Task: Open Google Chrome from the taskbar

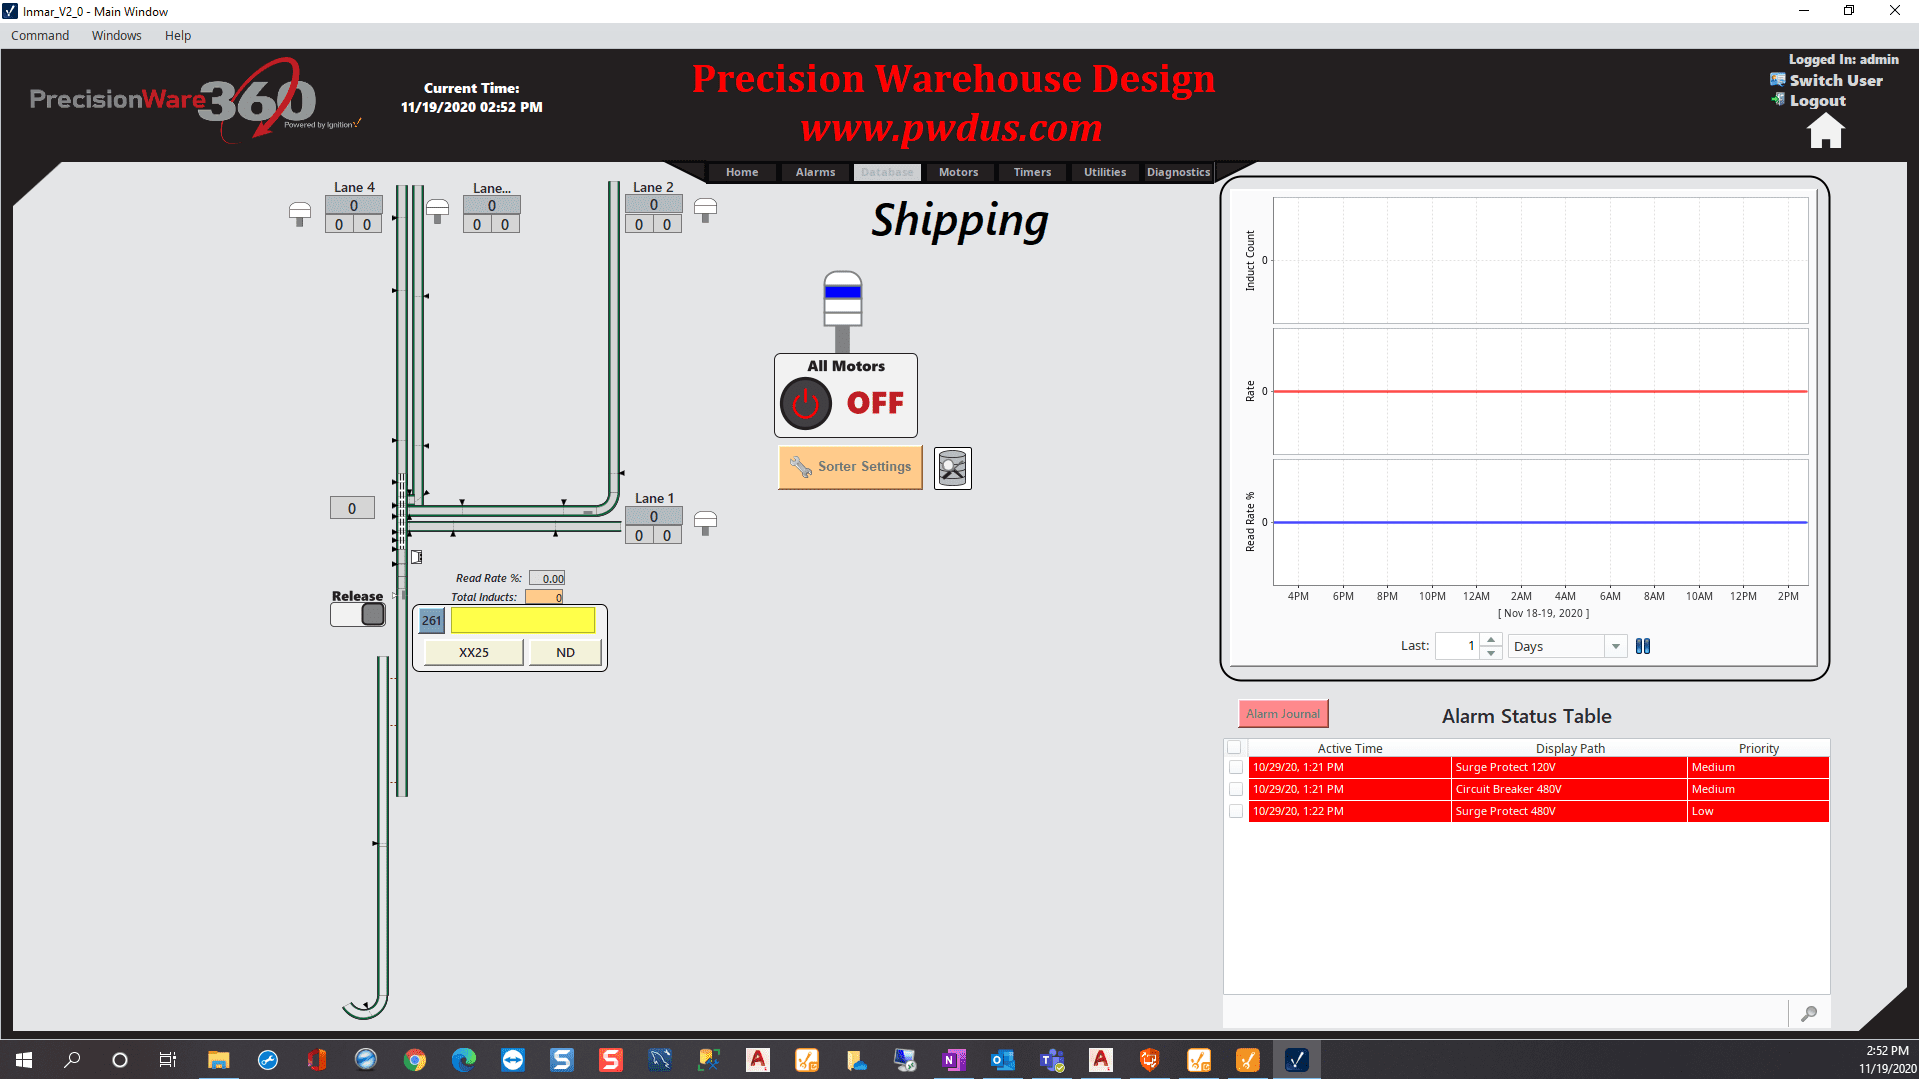Action: point(414,1060)
